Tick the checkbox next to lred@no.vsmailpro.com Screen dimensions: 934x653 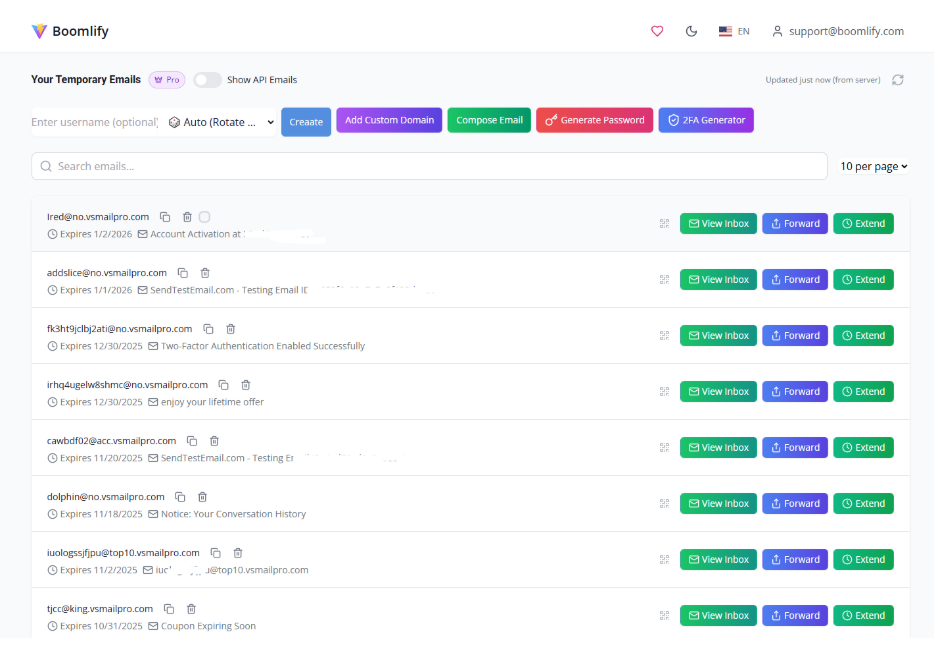205,217
